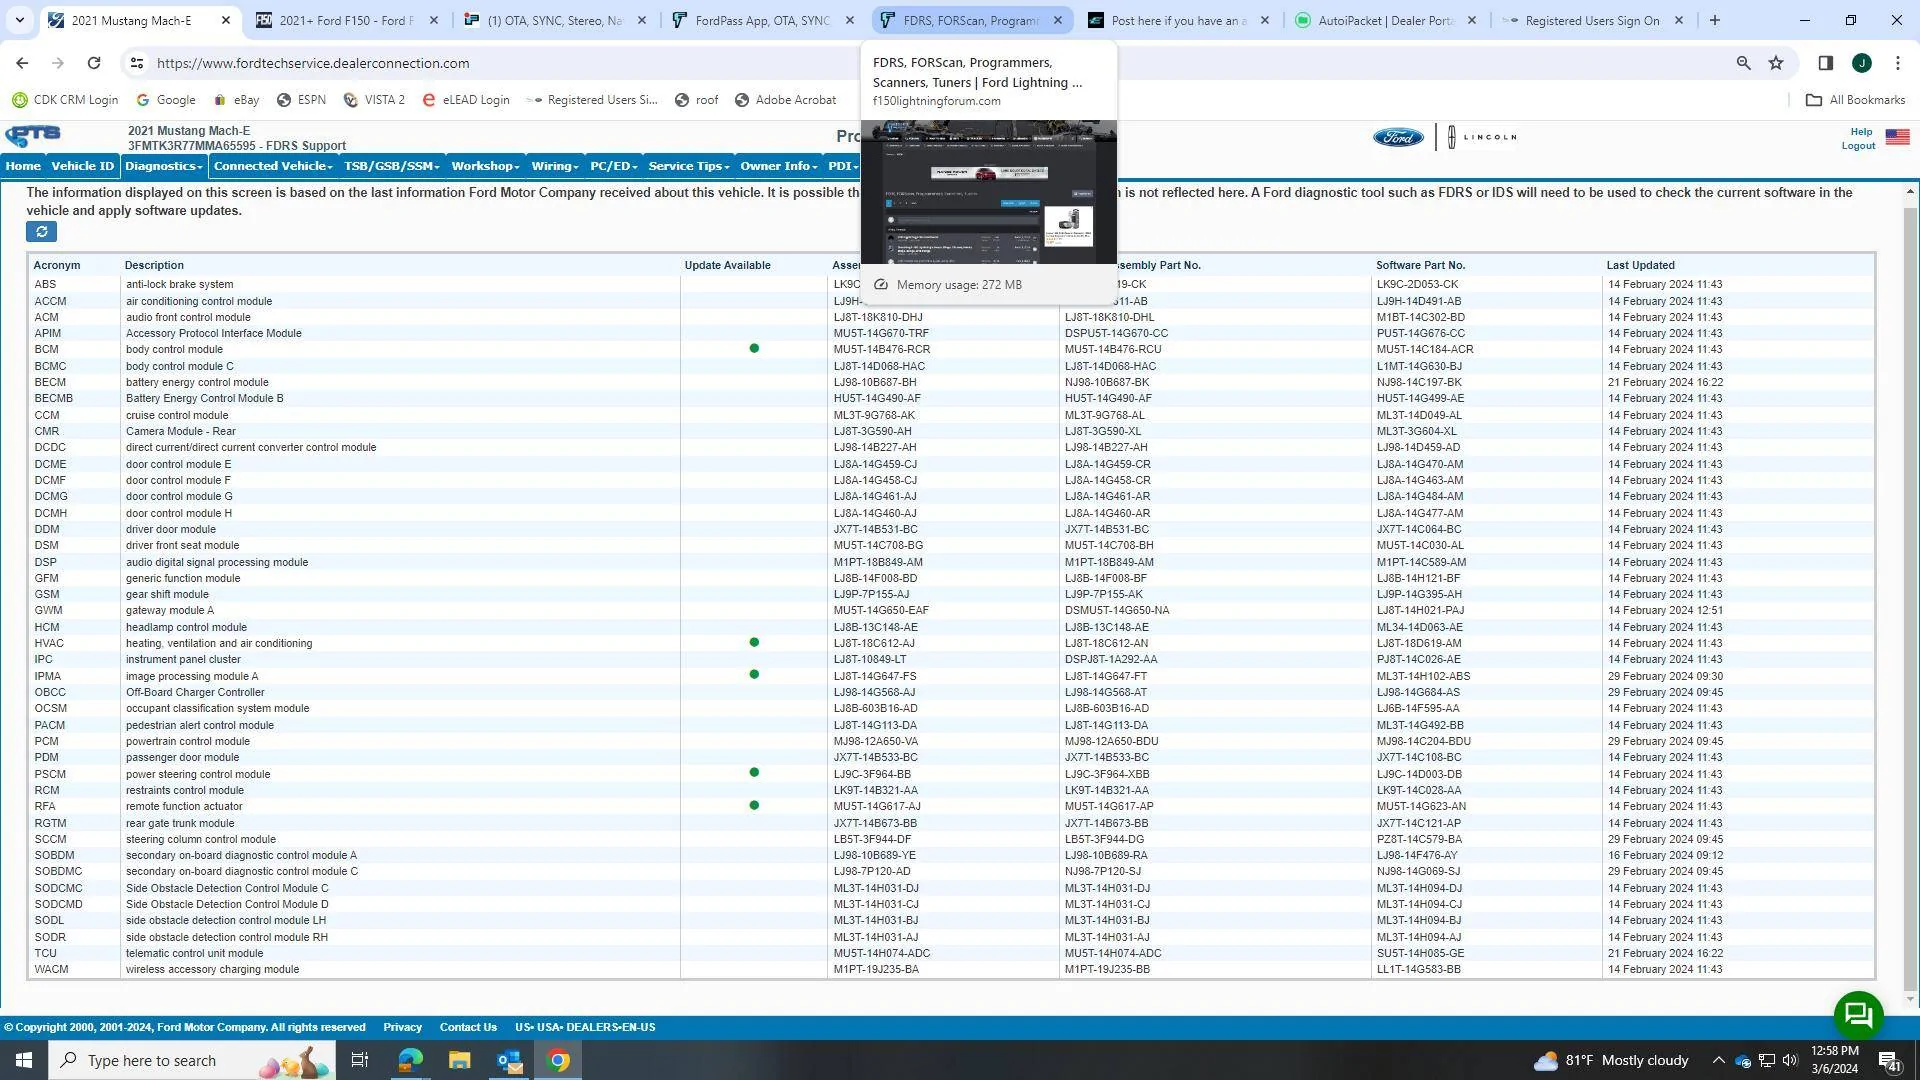Open the Vehicle ID menu item
The width and height of the screenshot is (1920, 1080).
tap(82, 166)
